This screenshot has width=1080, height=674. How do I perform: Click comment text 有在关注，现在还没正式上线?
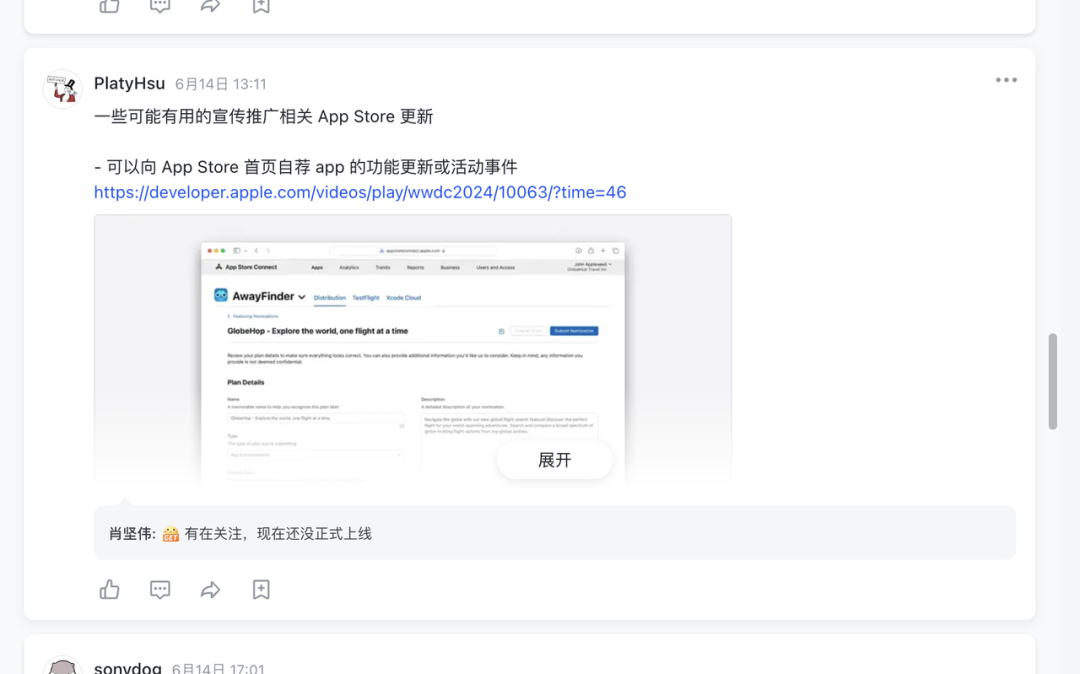click(278, 534)
